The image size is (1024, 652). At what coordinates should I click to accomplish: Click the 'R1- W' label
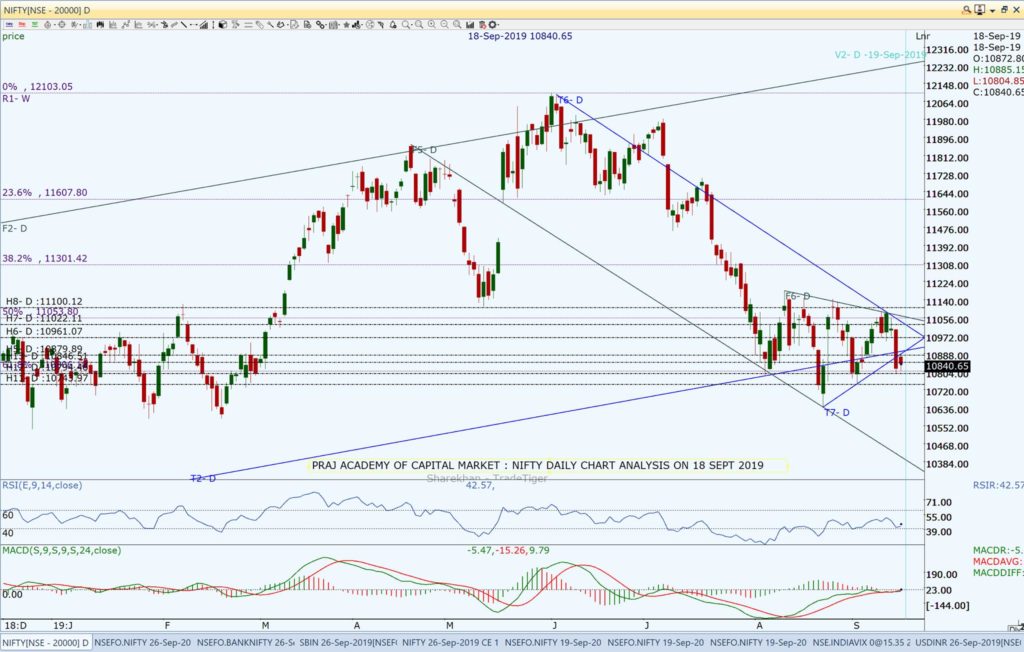[x=16, y=99]
